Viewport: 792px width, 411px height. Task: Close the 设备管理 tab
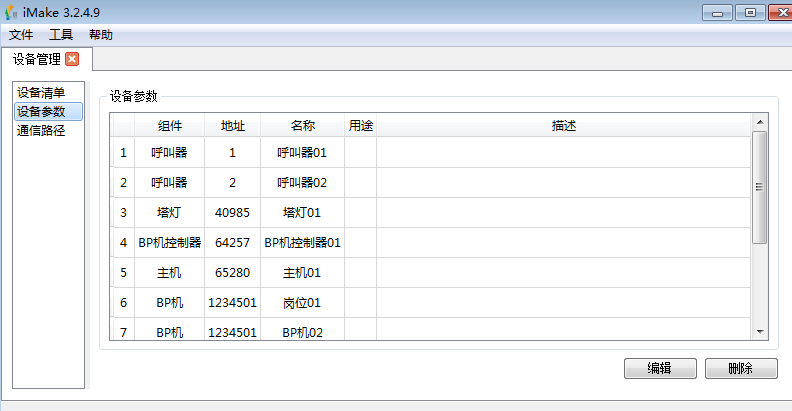pyautogui.click(x=72, y=59)
